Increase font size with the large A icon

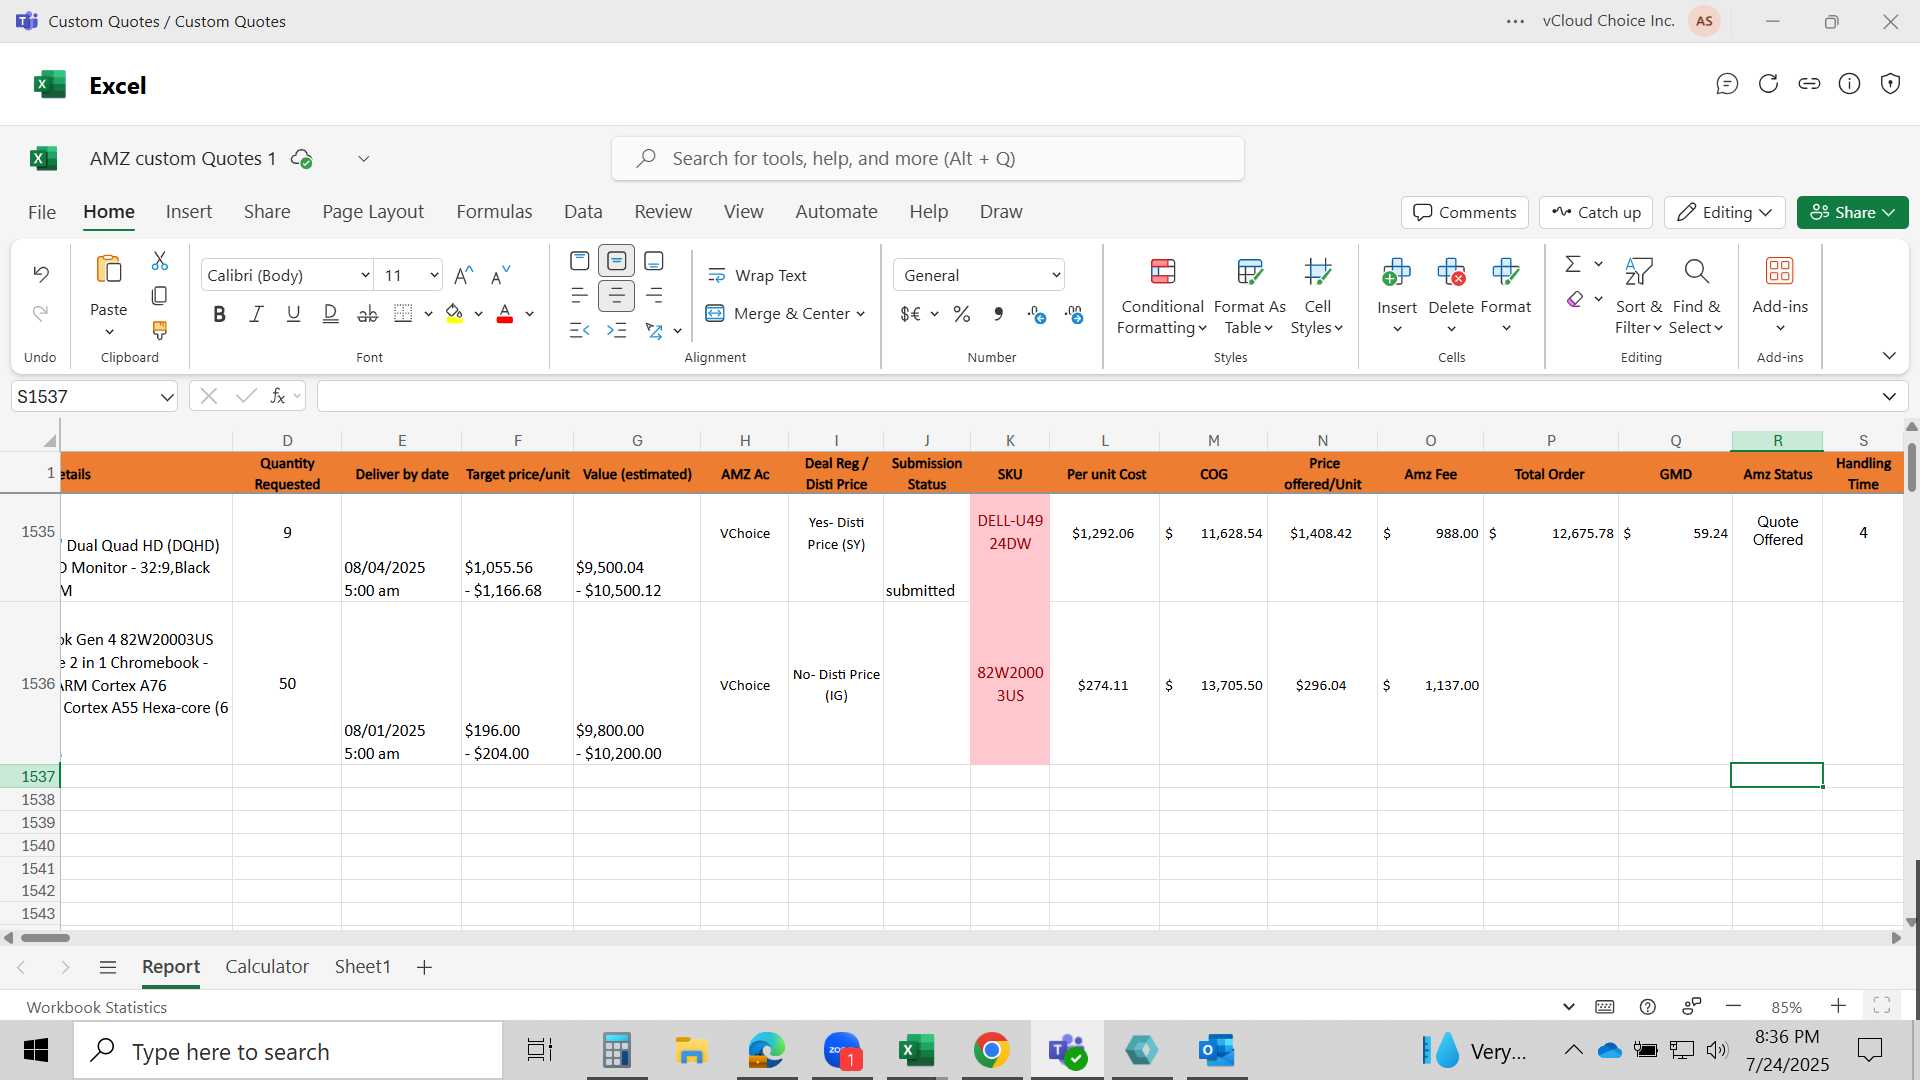(x=464, y=275)
